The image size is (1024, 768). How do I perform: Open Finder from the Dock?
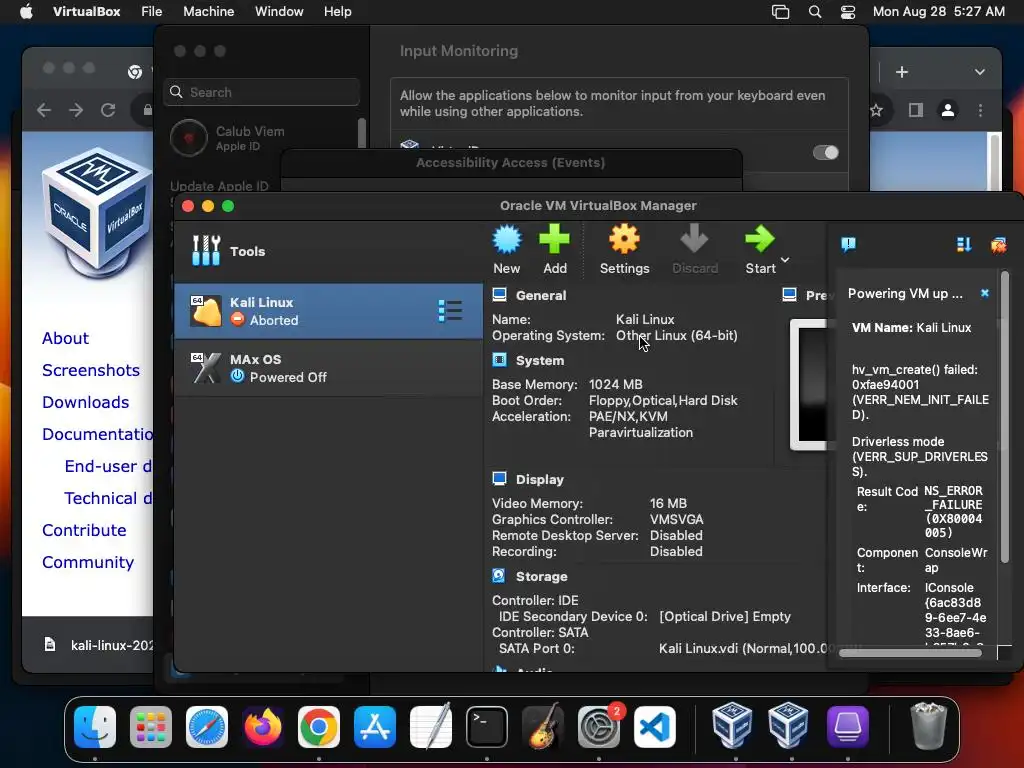coord(95,726)
